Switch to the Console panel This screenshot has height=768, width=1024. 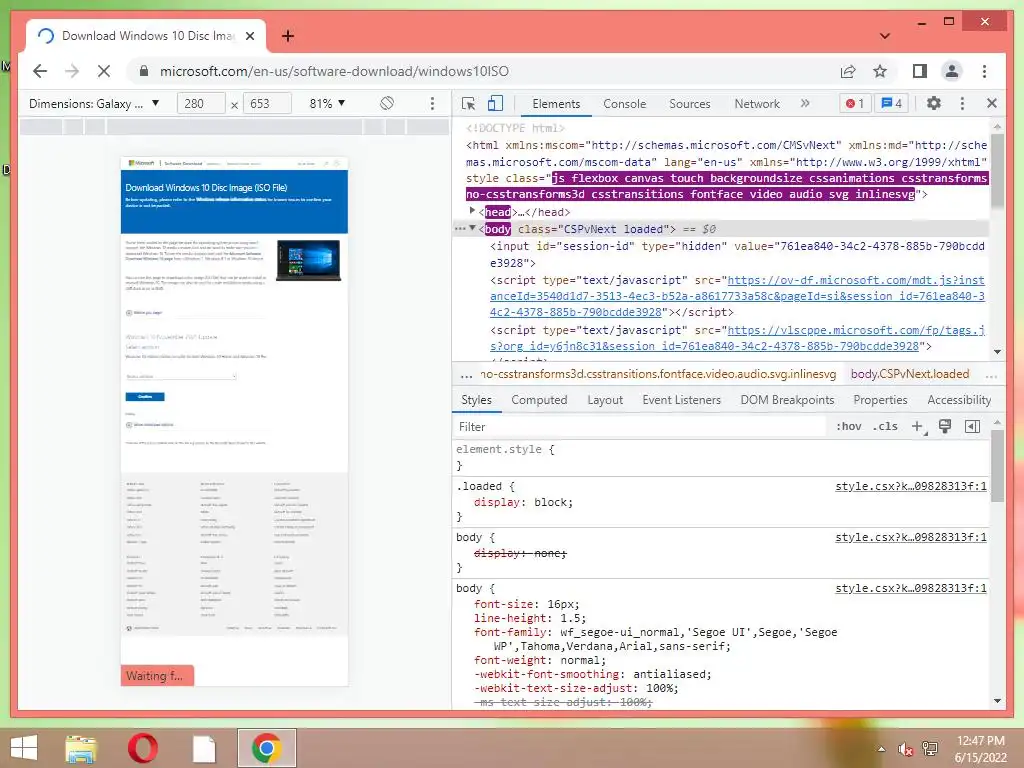pos(624,104)
